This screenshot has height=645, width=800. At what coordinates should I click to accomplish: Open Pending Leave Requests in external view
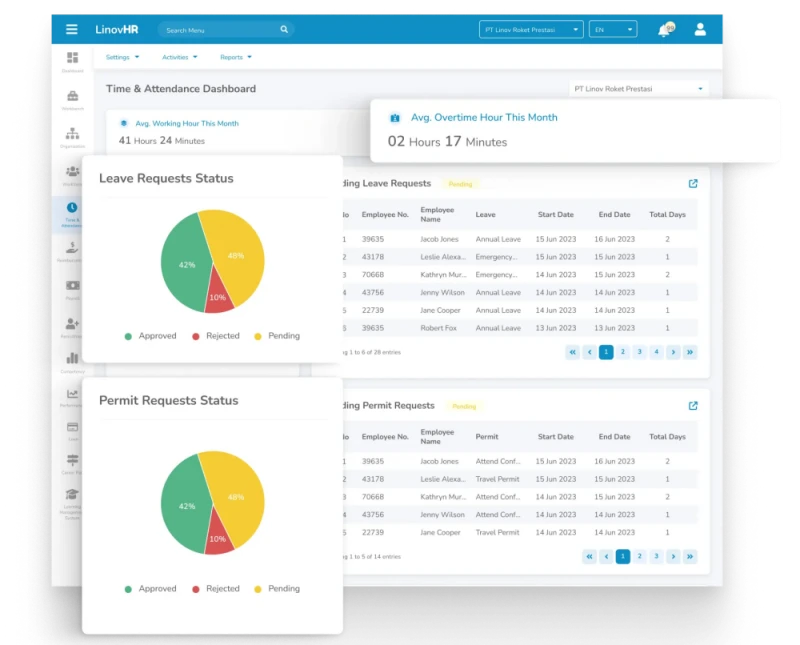693,184
